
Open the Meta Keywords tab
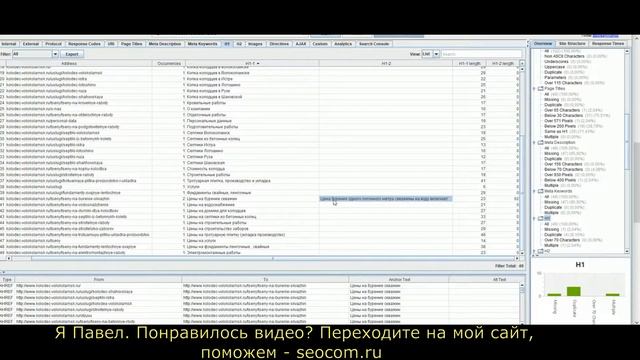[x=202, y=44]
